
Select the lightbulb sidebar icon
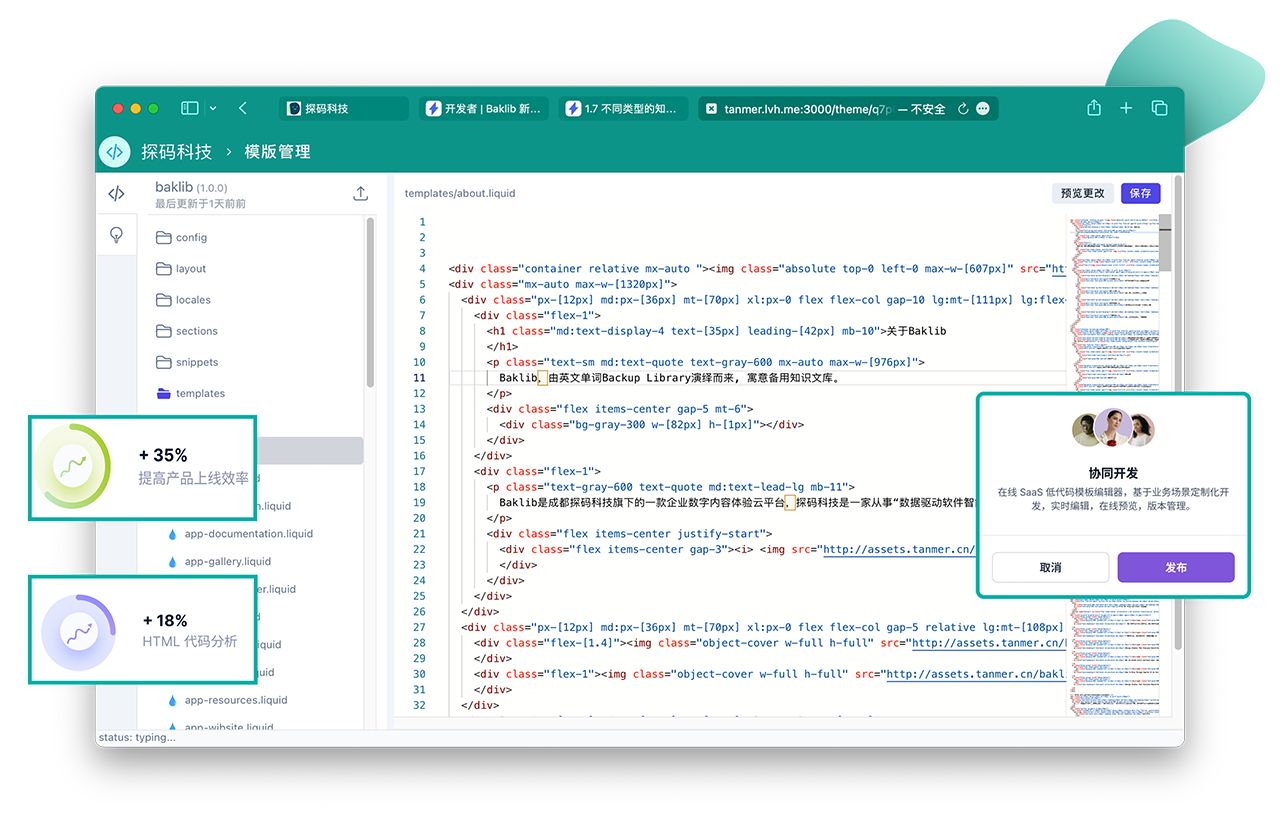(x=116, y=235)
